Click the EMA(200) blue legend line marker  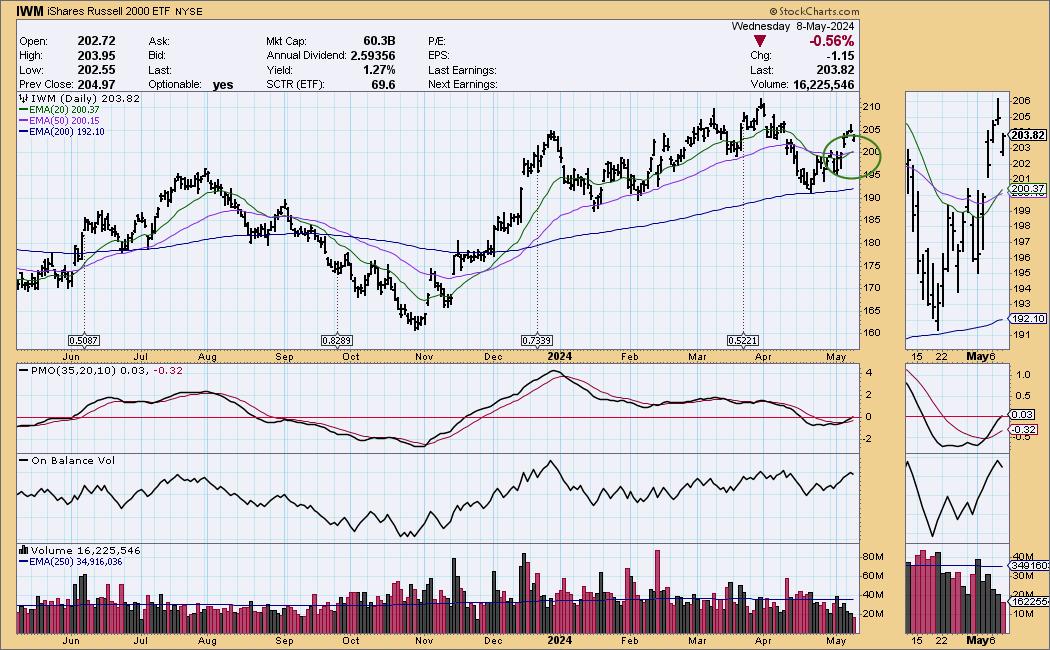(24, 132)
